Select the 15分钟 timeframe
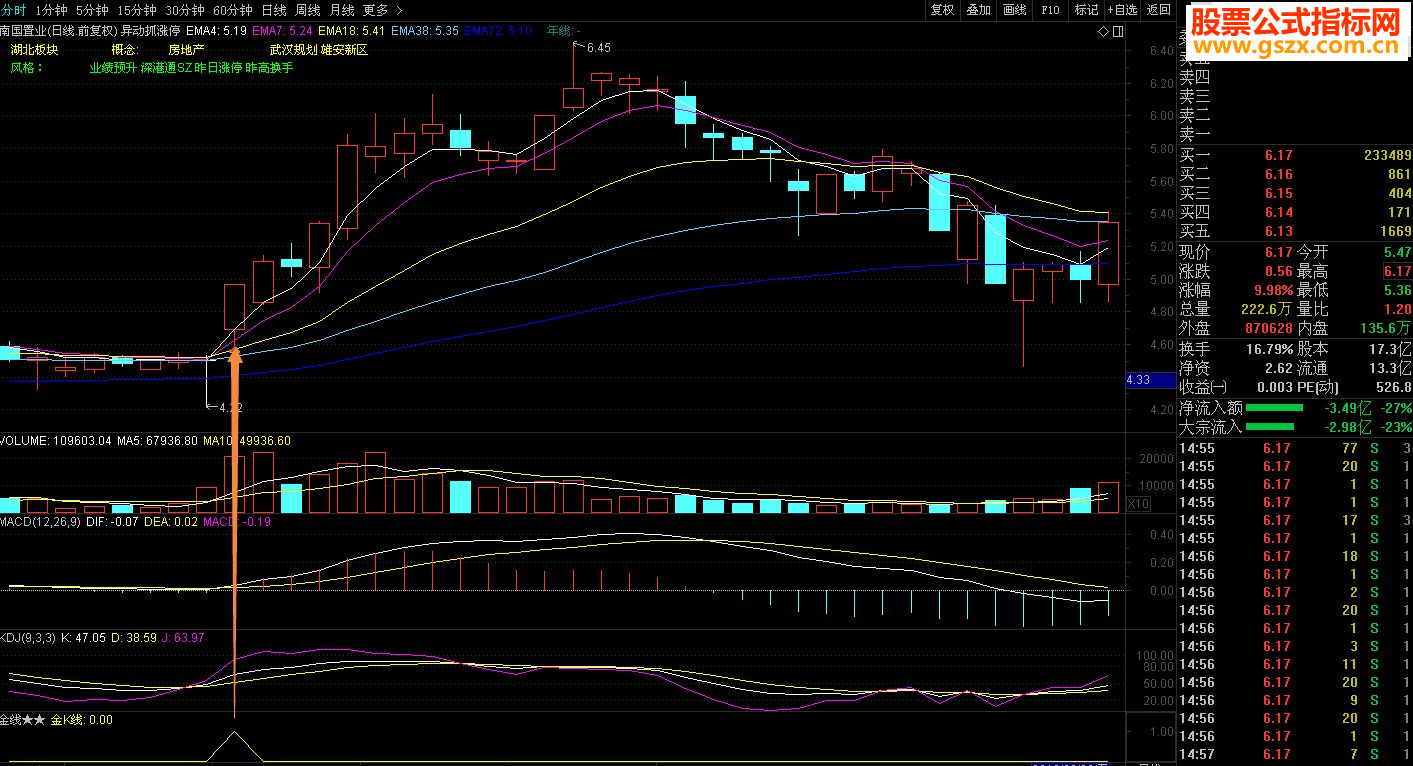The width and height of the screenshot is (1413, 766). tap(136, 10)
